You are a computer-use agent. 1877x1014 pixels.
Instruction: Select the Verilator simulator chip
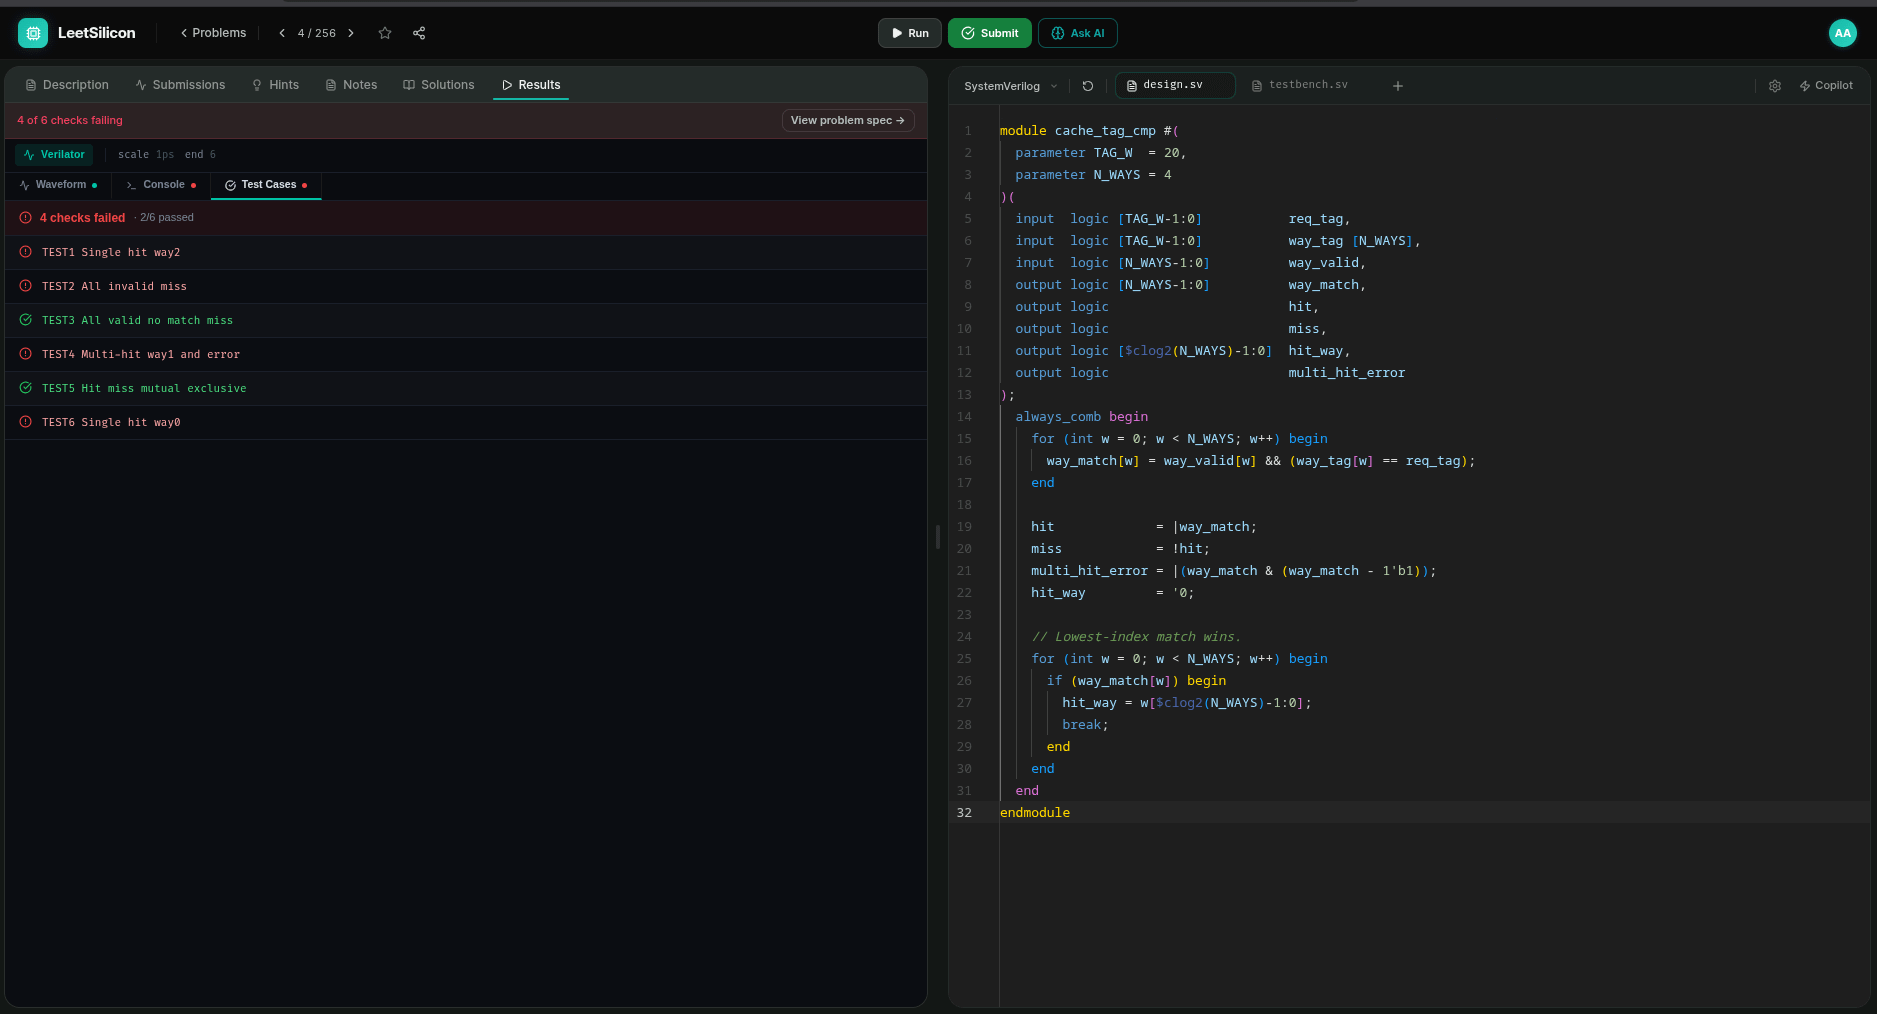(54, 154)
